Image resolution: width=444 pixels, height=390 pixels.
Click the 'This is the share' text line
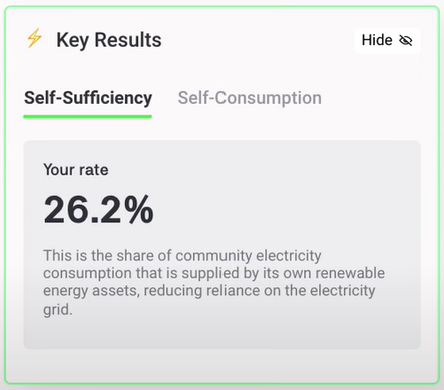pos(182,256)
